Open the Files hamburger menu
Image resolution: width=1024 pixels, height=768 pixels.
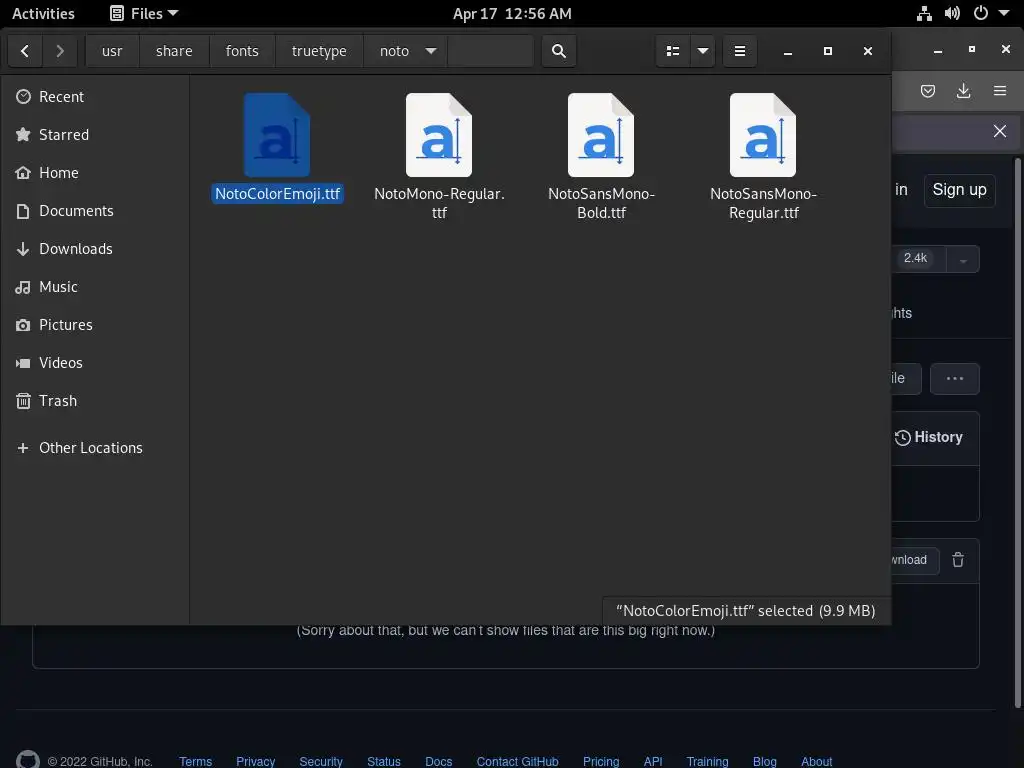tap(740, 51)
